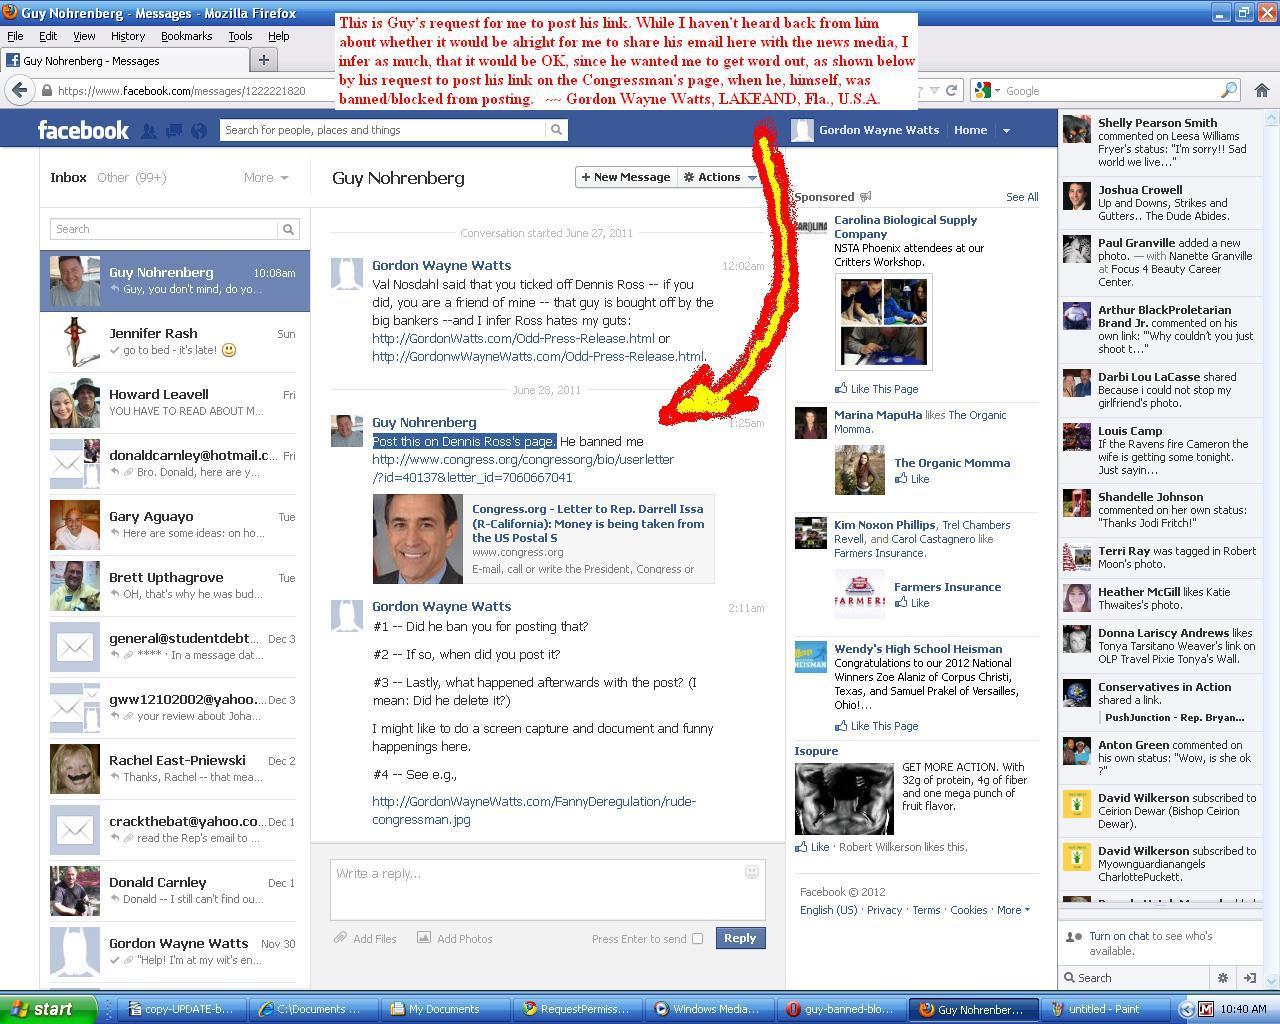
Task: Go to Facebook Home link
Action: (x=970, y=130)
